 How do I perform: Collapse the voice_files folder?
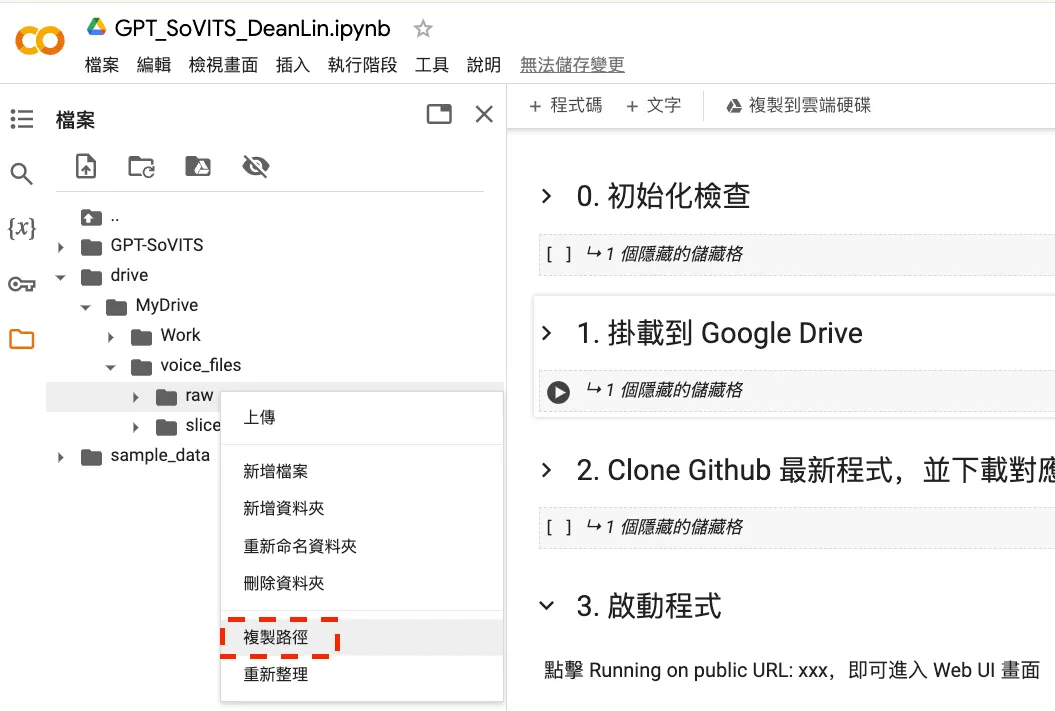click(110, 367)
